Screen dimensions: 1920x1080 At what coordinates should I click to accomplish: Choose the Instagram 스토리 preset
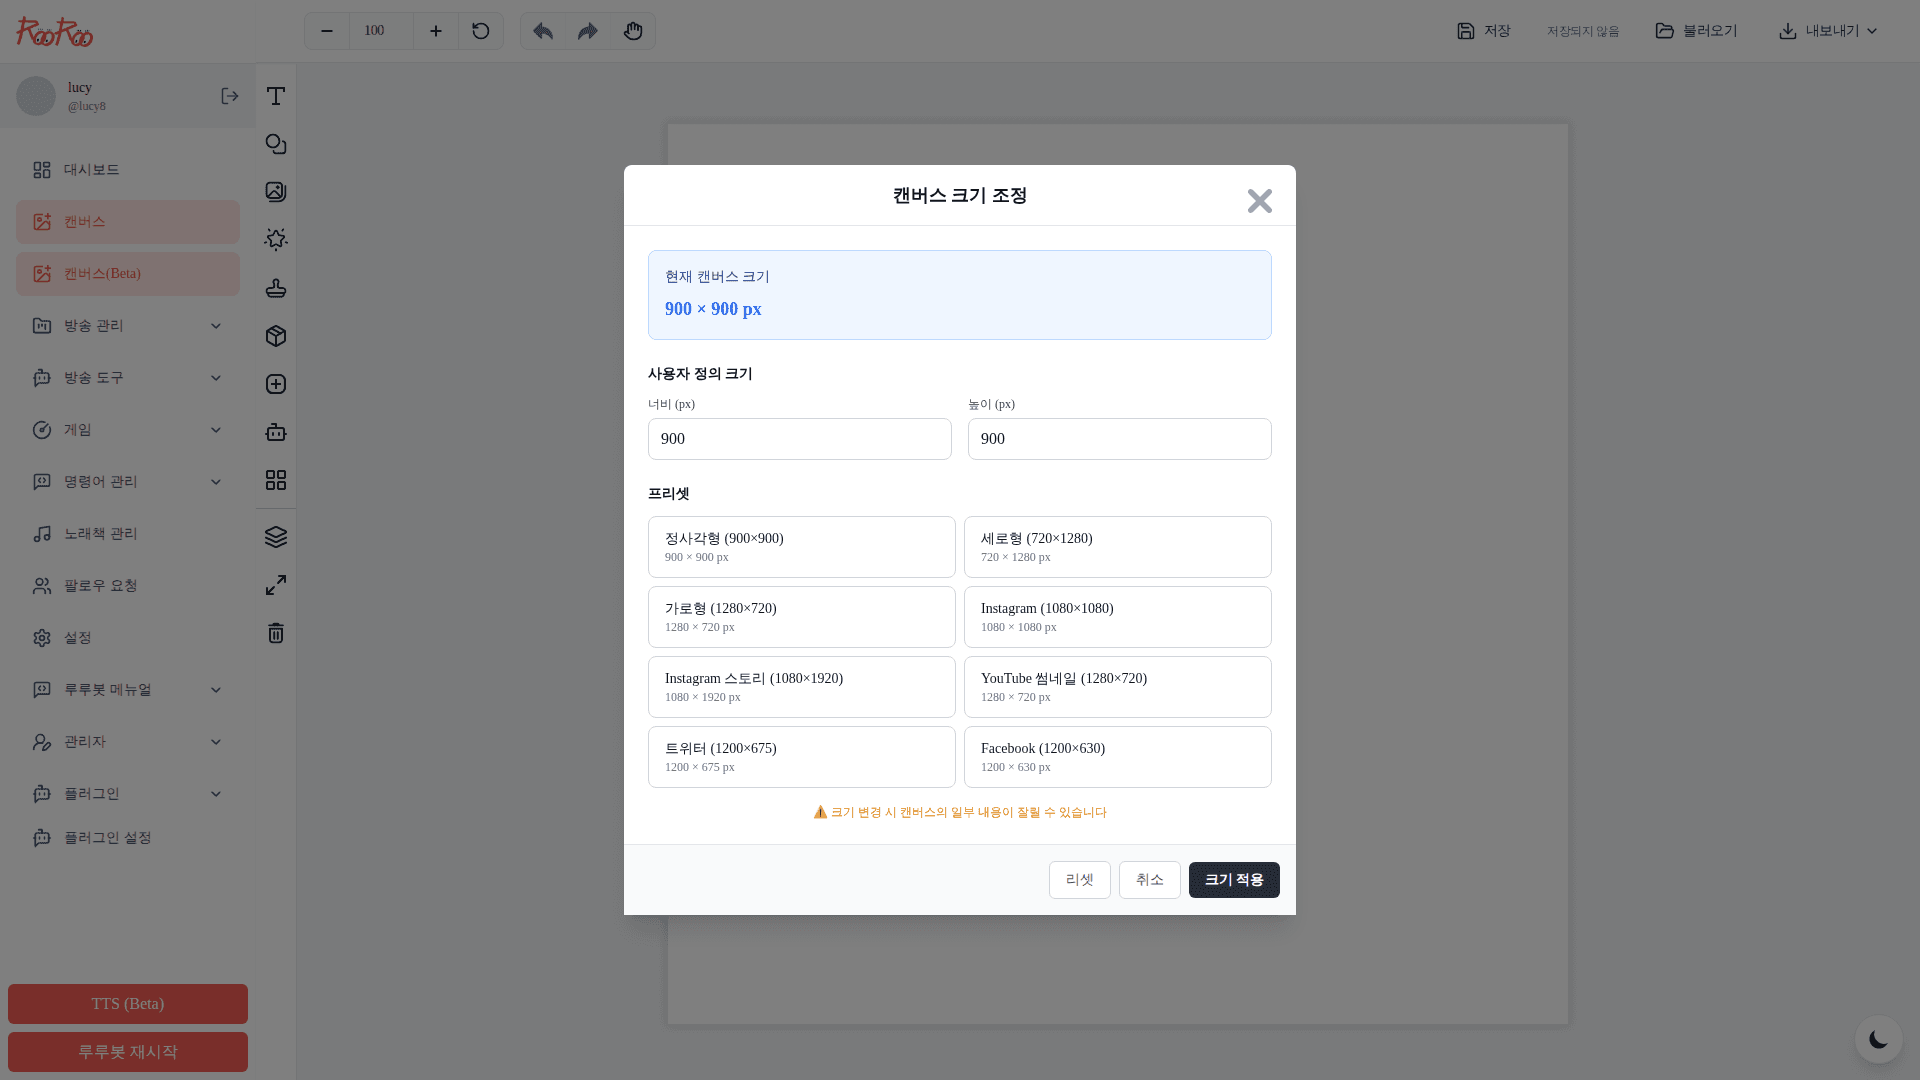pos(801,687)
